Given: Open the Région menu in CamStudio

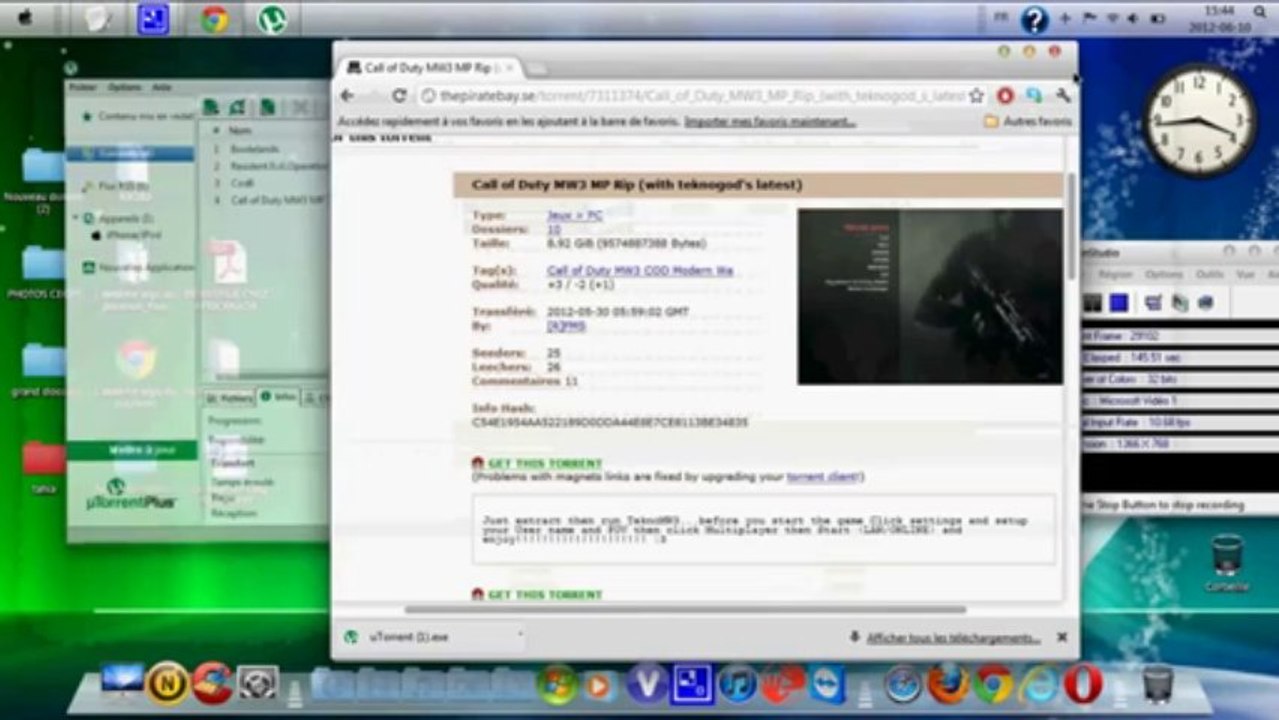Looking at the screenshot, I should [x=1115, y=274].
